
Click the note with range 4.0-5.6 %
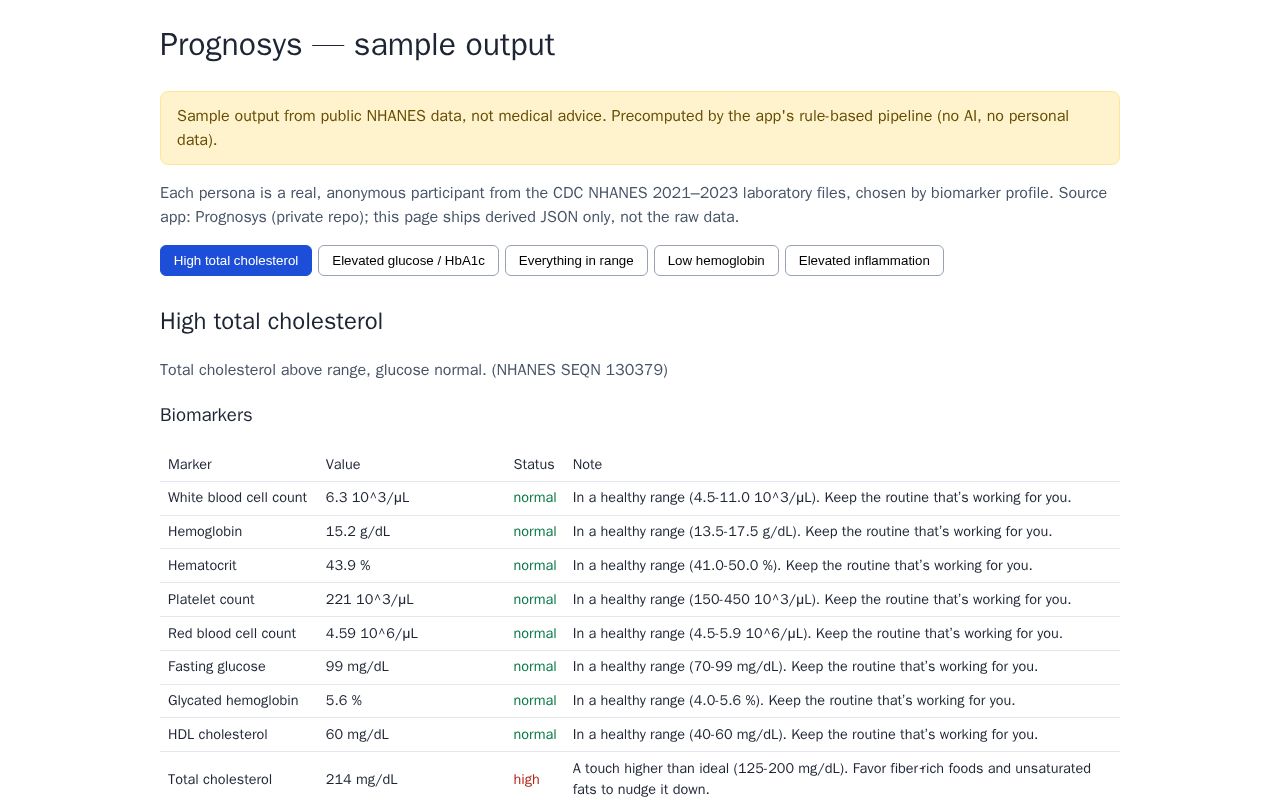coord(794,701)
